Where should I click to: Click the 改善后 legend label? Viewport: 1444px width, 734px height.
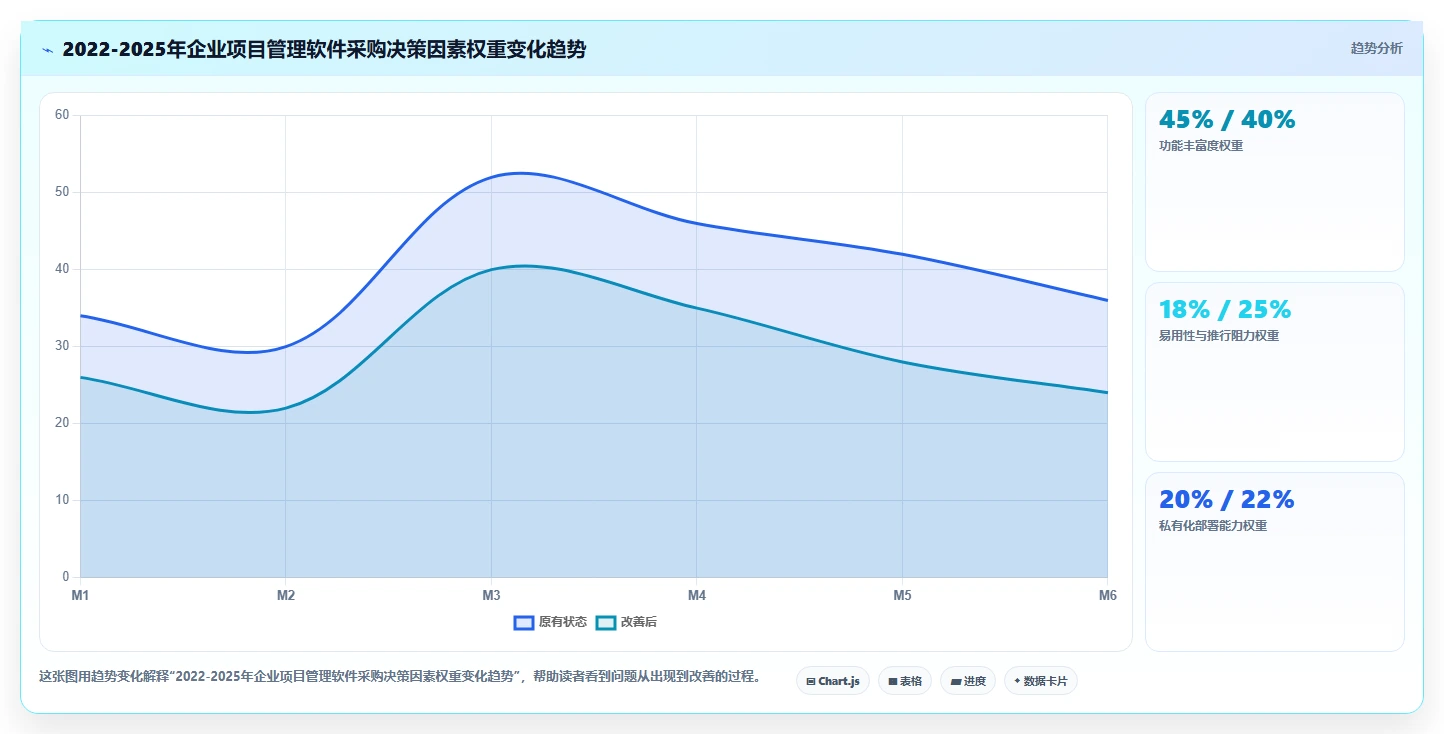pyautogui.click(x=639, y=622)
